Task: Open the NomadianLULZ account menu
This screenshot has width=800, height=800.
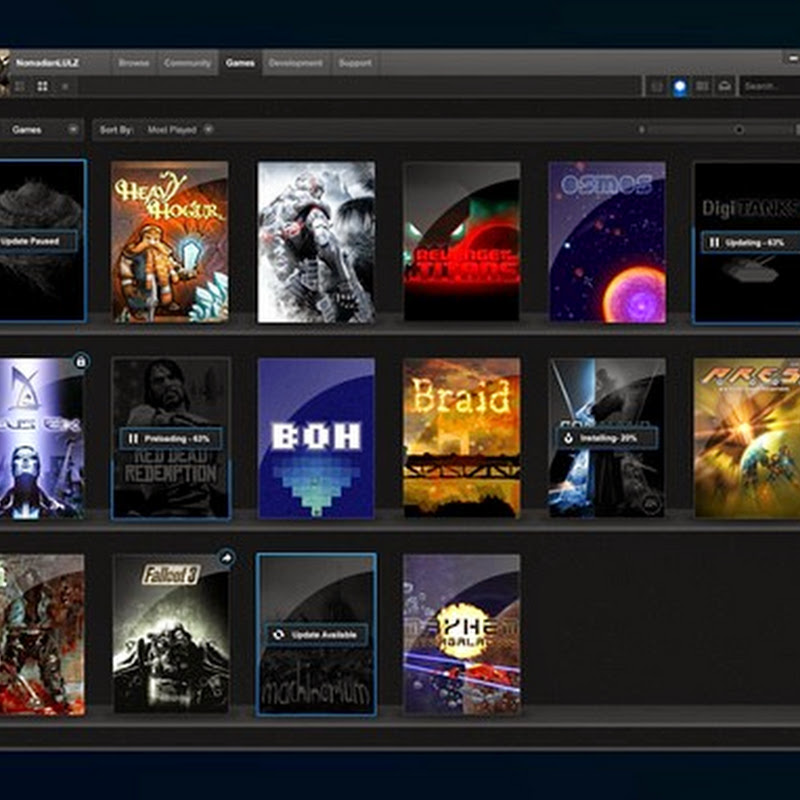Action: [48, 63]
